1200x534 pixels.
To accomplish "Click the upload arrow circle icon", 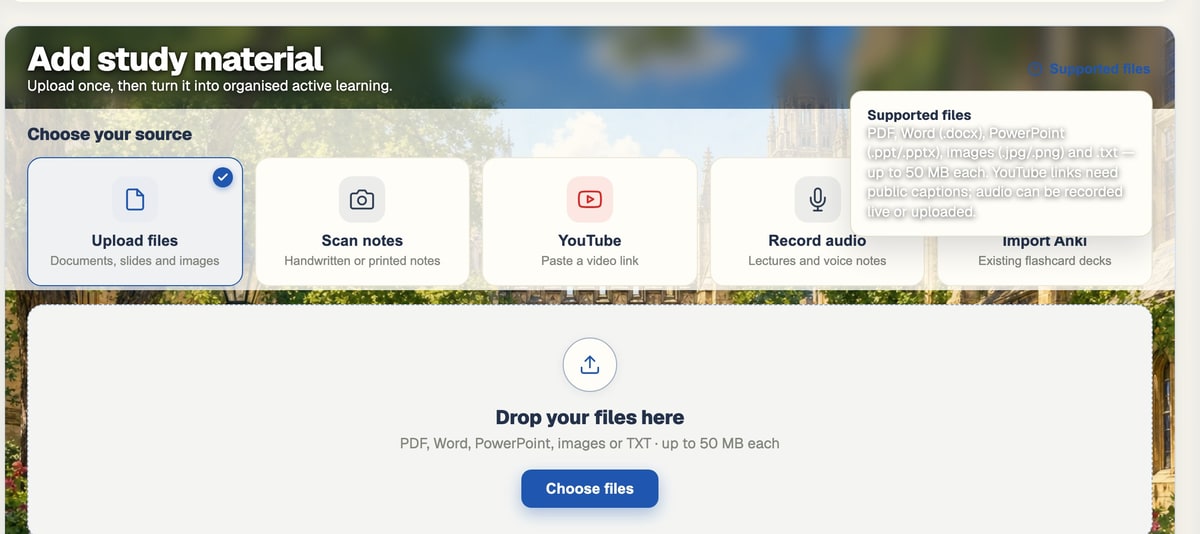I will click(590, 365).
